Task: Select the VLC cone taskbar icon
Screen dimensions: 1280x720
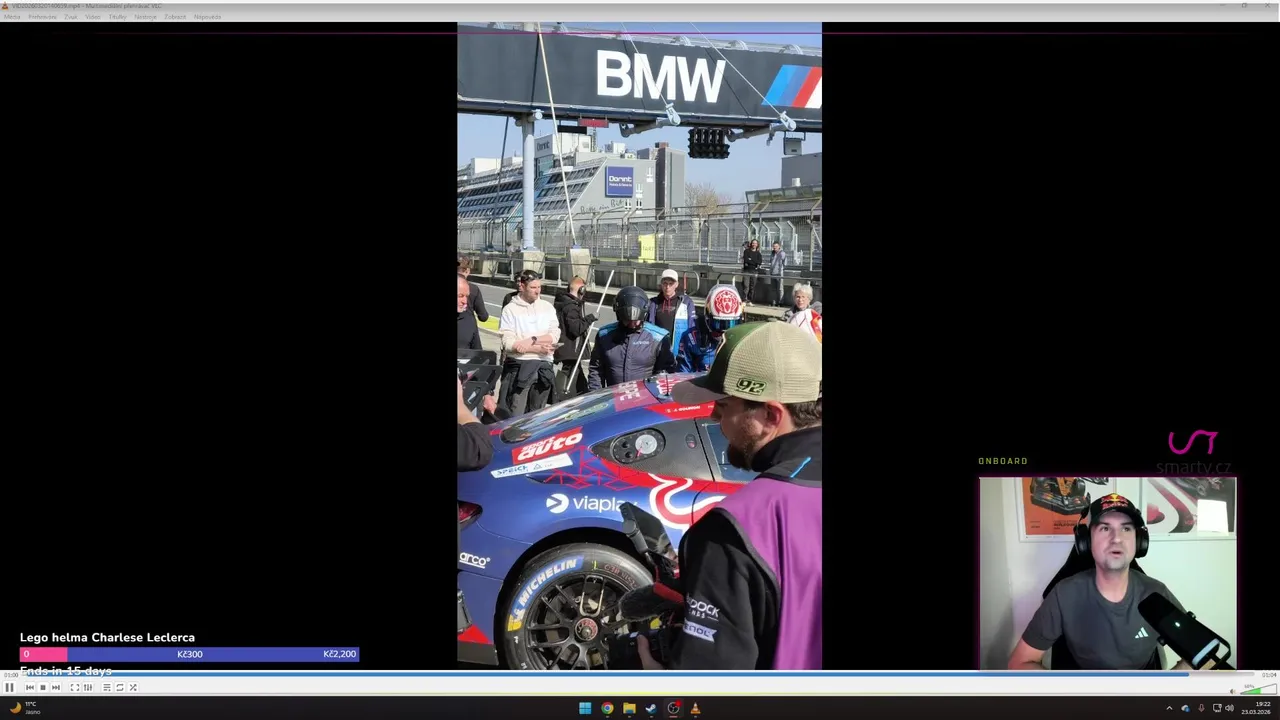Action: [695, 708]
